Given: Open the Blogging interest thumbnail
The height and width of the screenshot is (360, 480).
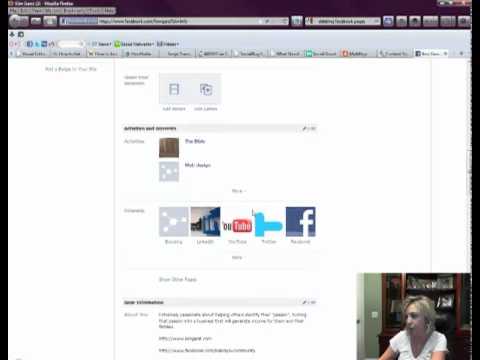Looking at the screenshot, I should click(x=174, y=222).
